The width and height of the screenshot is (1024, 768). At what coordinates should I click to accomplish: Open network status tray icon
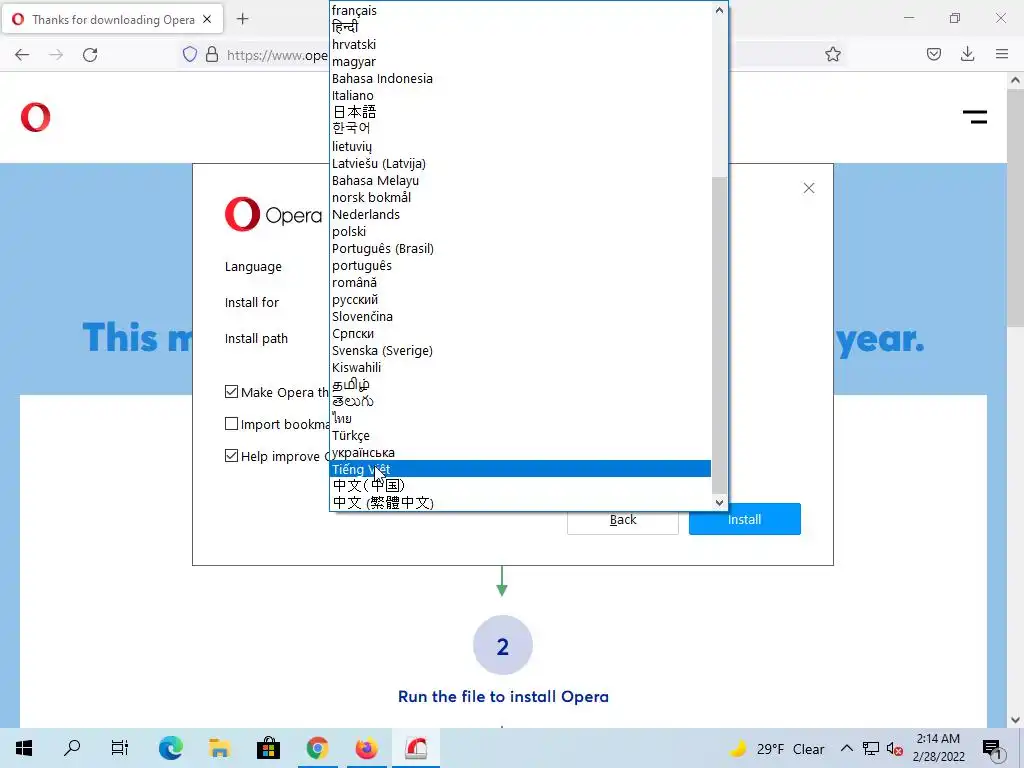coord(871,748)
